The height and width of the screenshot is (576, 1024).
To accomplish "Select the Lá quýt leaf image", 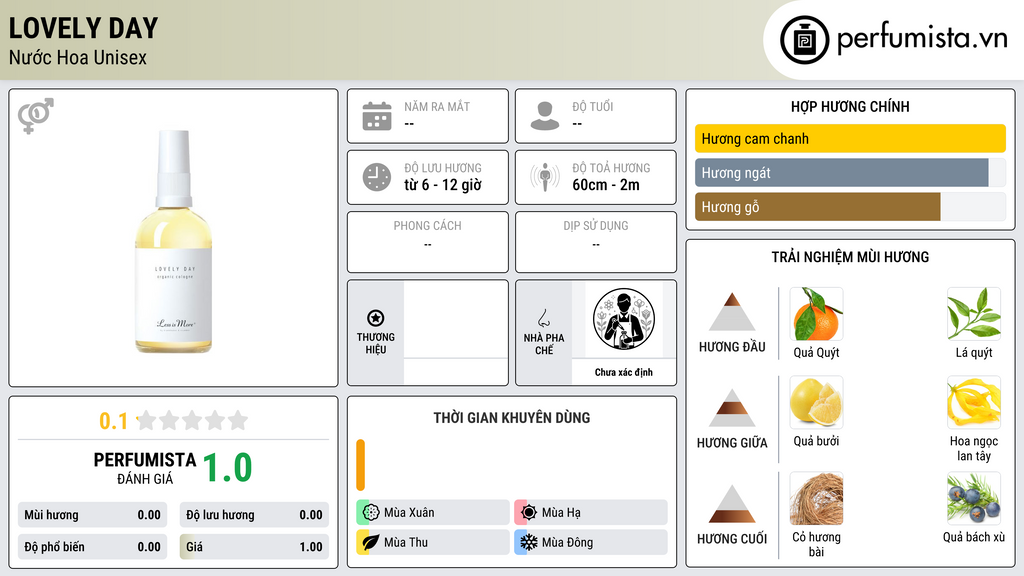I will pyautogui.click(x=974, y=314).
